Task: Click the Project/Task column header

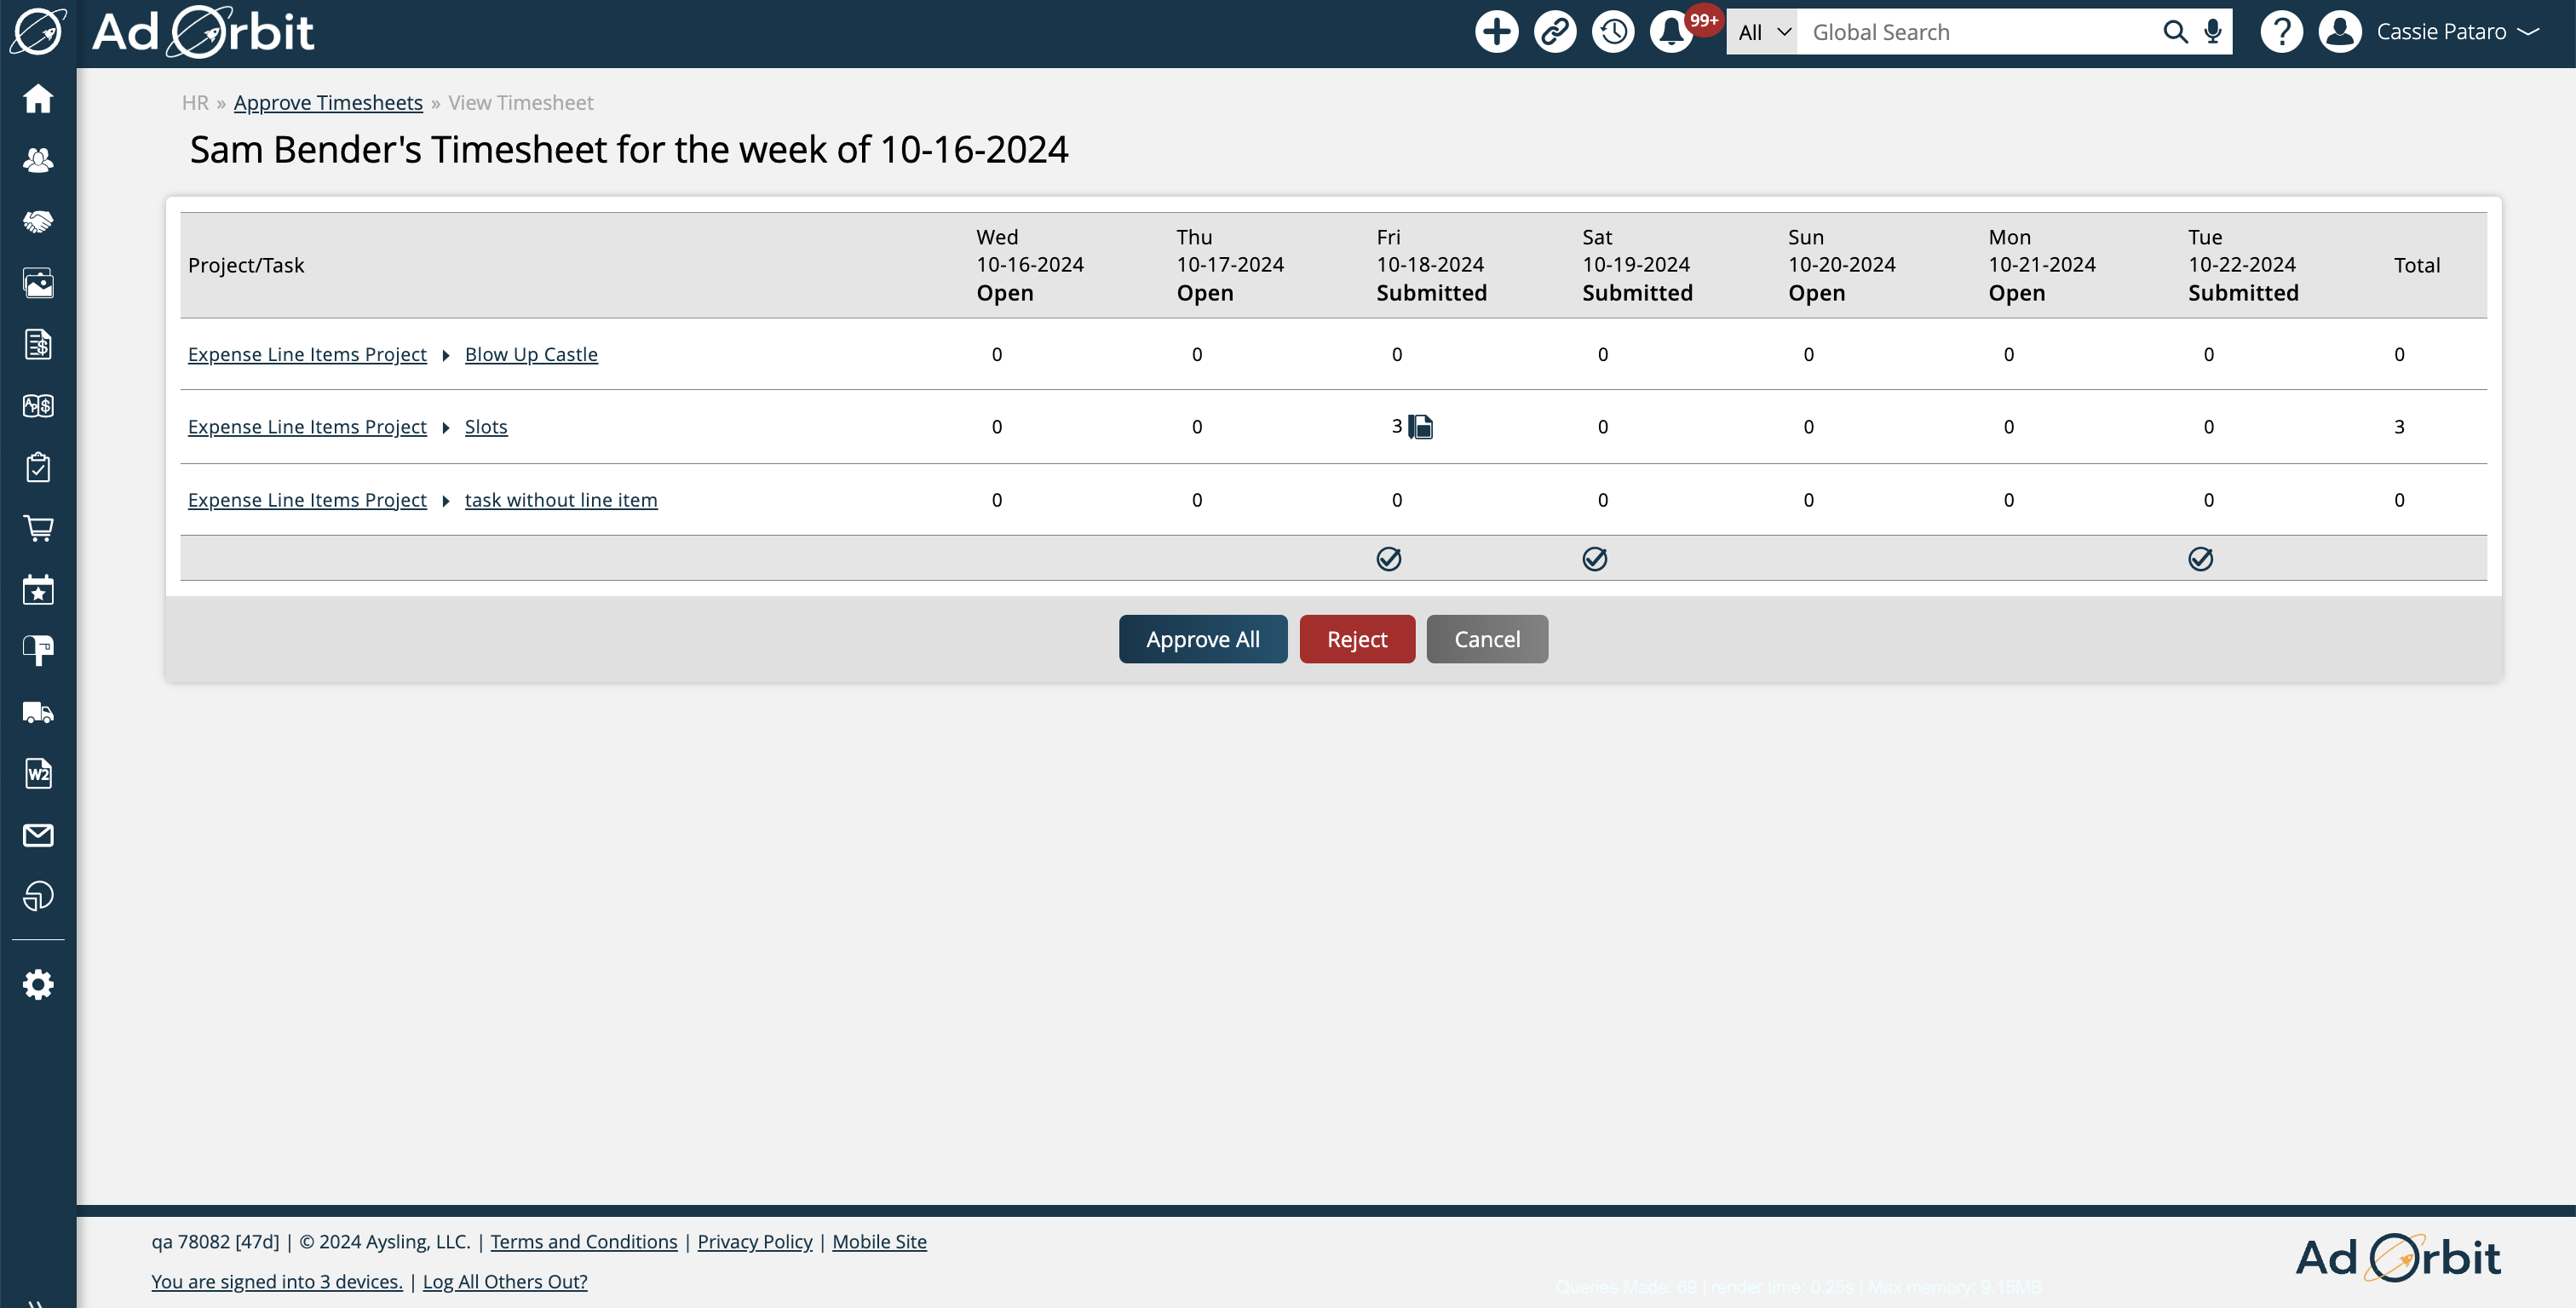Action: 246,265
